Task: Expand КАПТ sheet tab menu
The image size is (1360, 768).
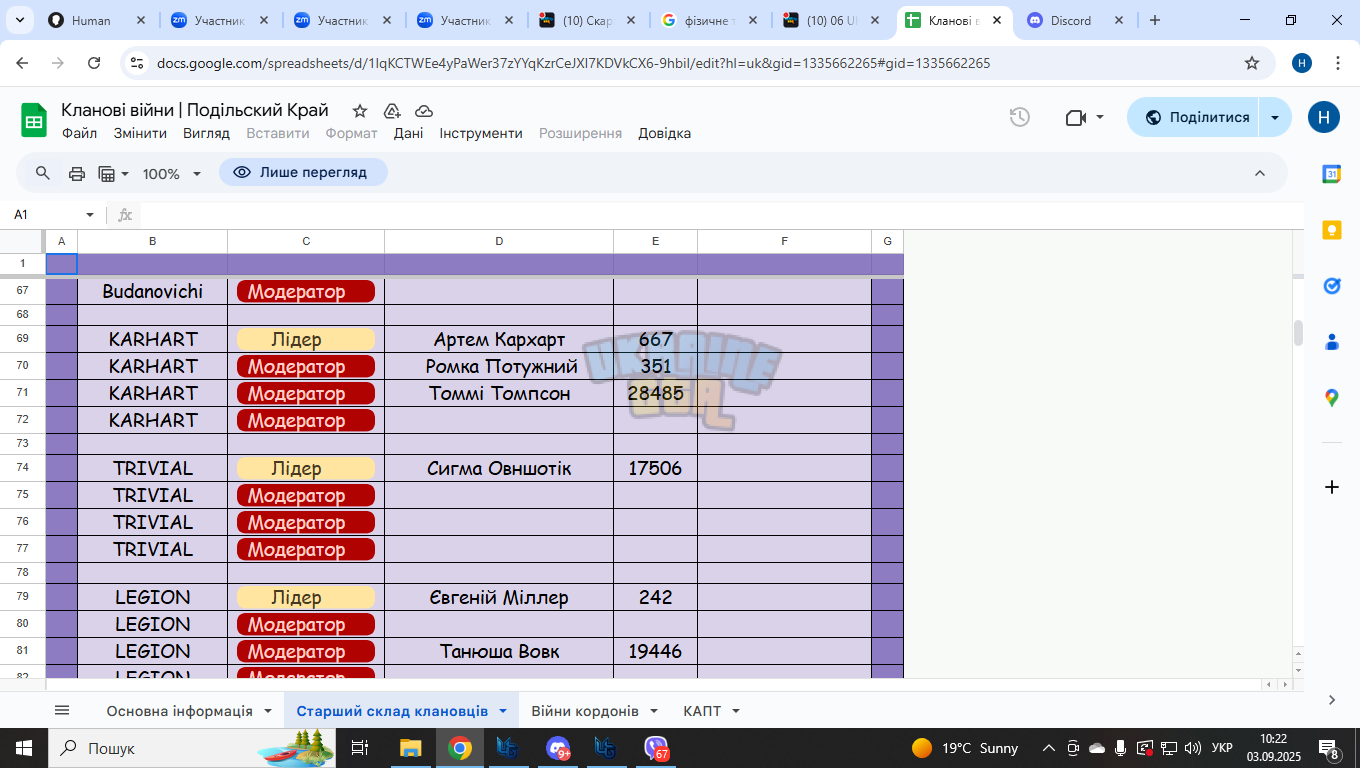Action: click(736, 711)
